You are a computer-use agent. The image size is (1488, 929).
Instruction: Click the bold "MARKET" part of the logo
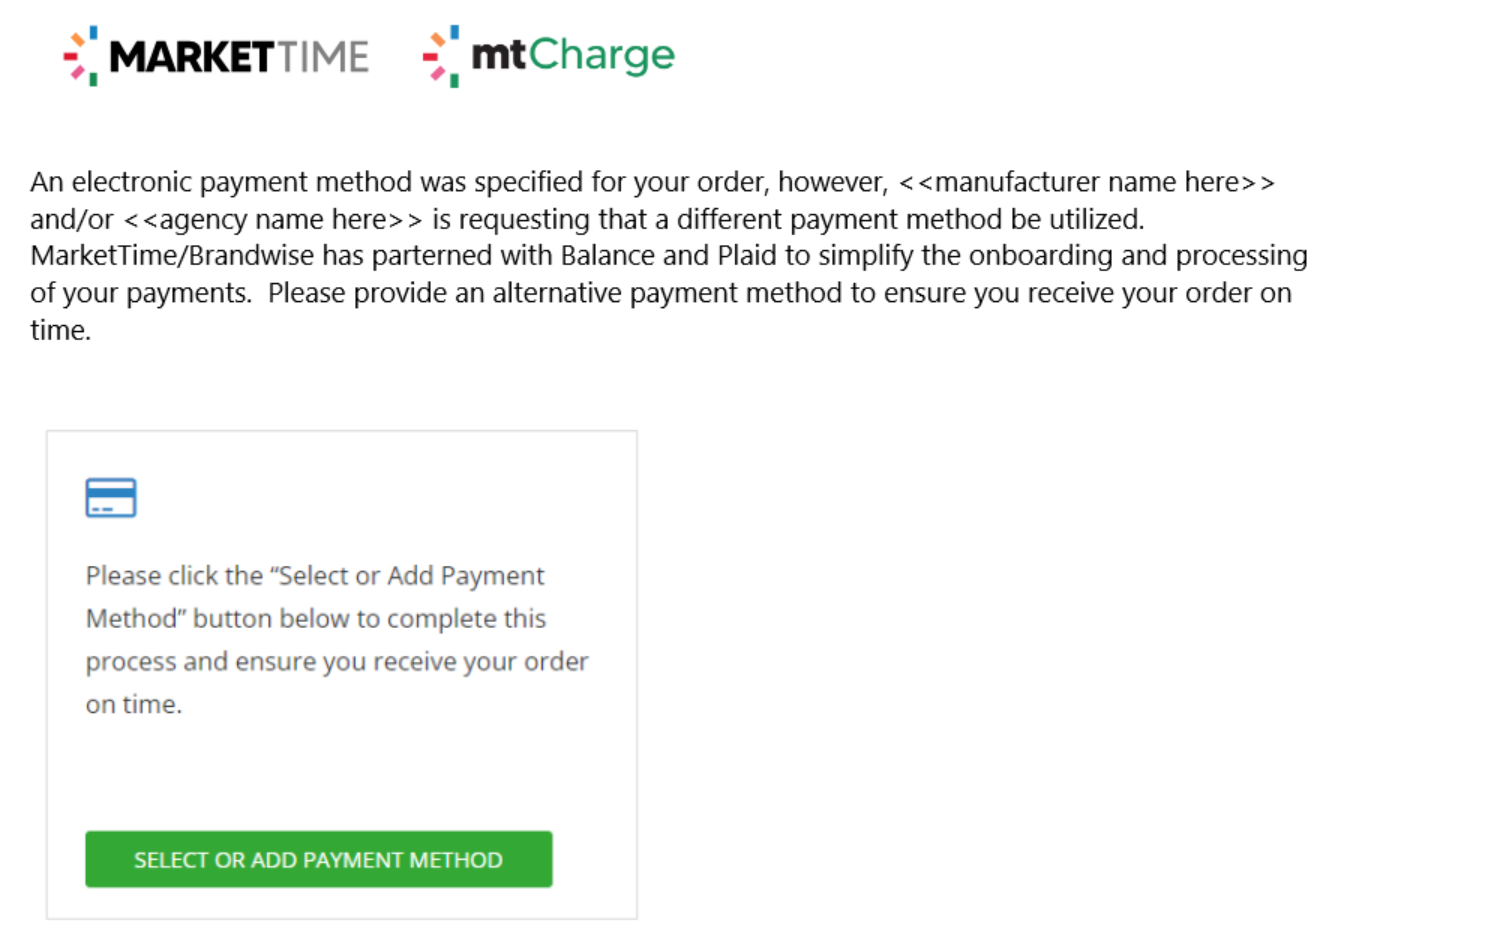(x=191, y=57)
